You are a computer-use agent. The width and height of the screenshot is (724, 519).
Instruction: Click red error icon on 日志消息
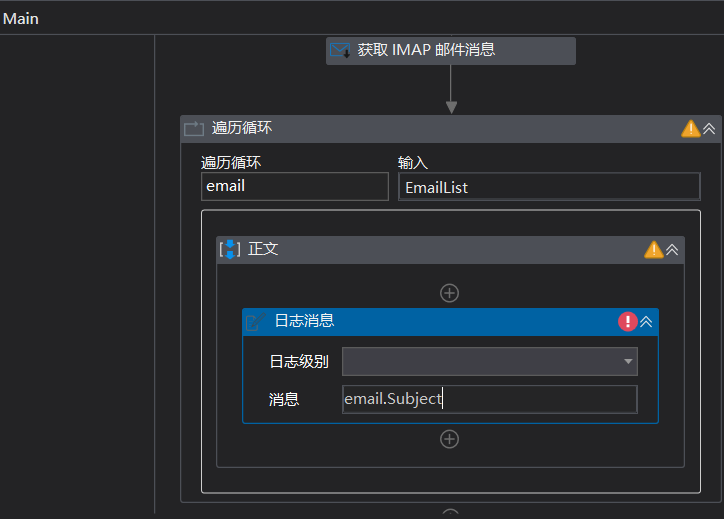coord(628,321)
